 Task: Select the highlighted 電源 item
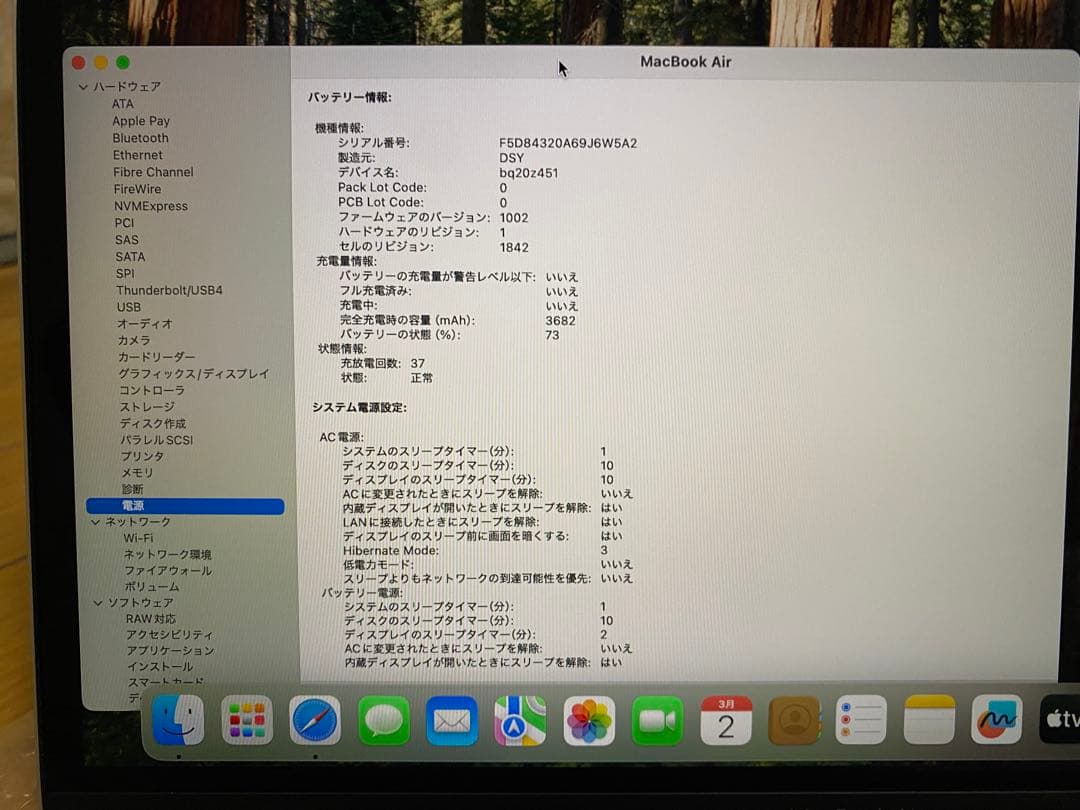(185, 506)
